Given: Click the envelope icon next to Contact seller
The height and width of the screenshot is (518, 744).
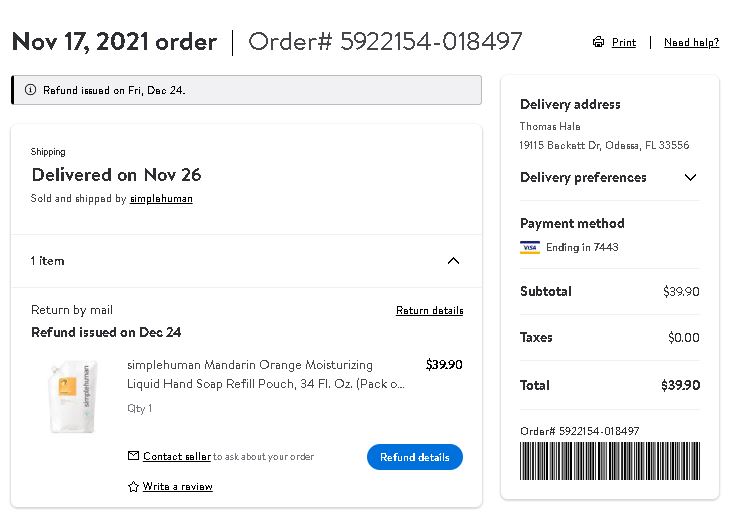Looking at the screenshot, I should pos(133,456).
